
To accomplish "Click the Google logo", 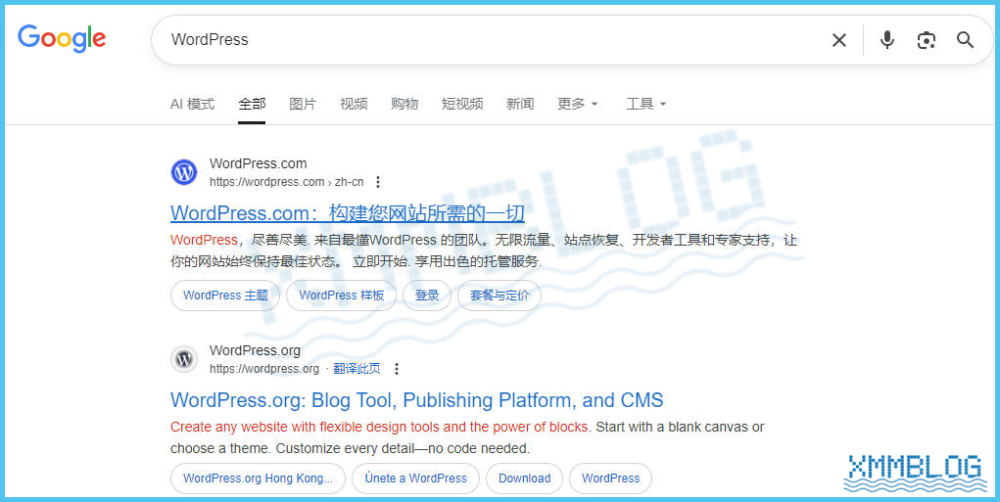I will 62,39.
